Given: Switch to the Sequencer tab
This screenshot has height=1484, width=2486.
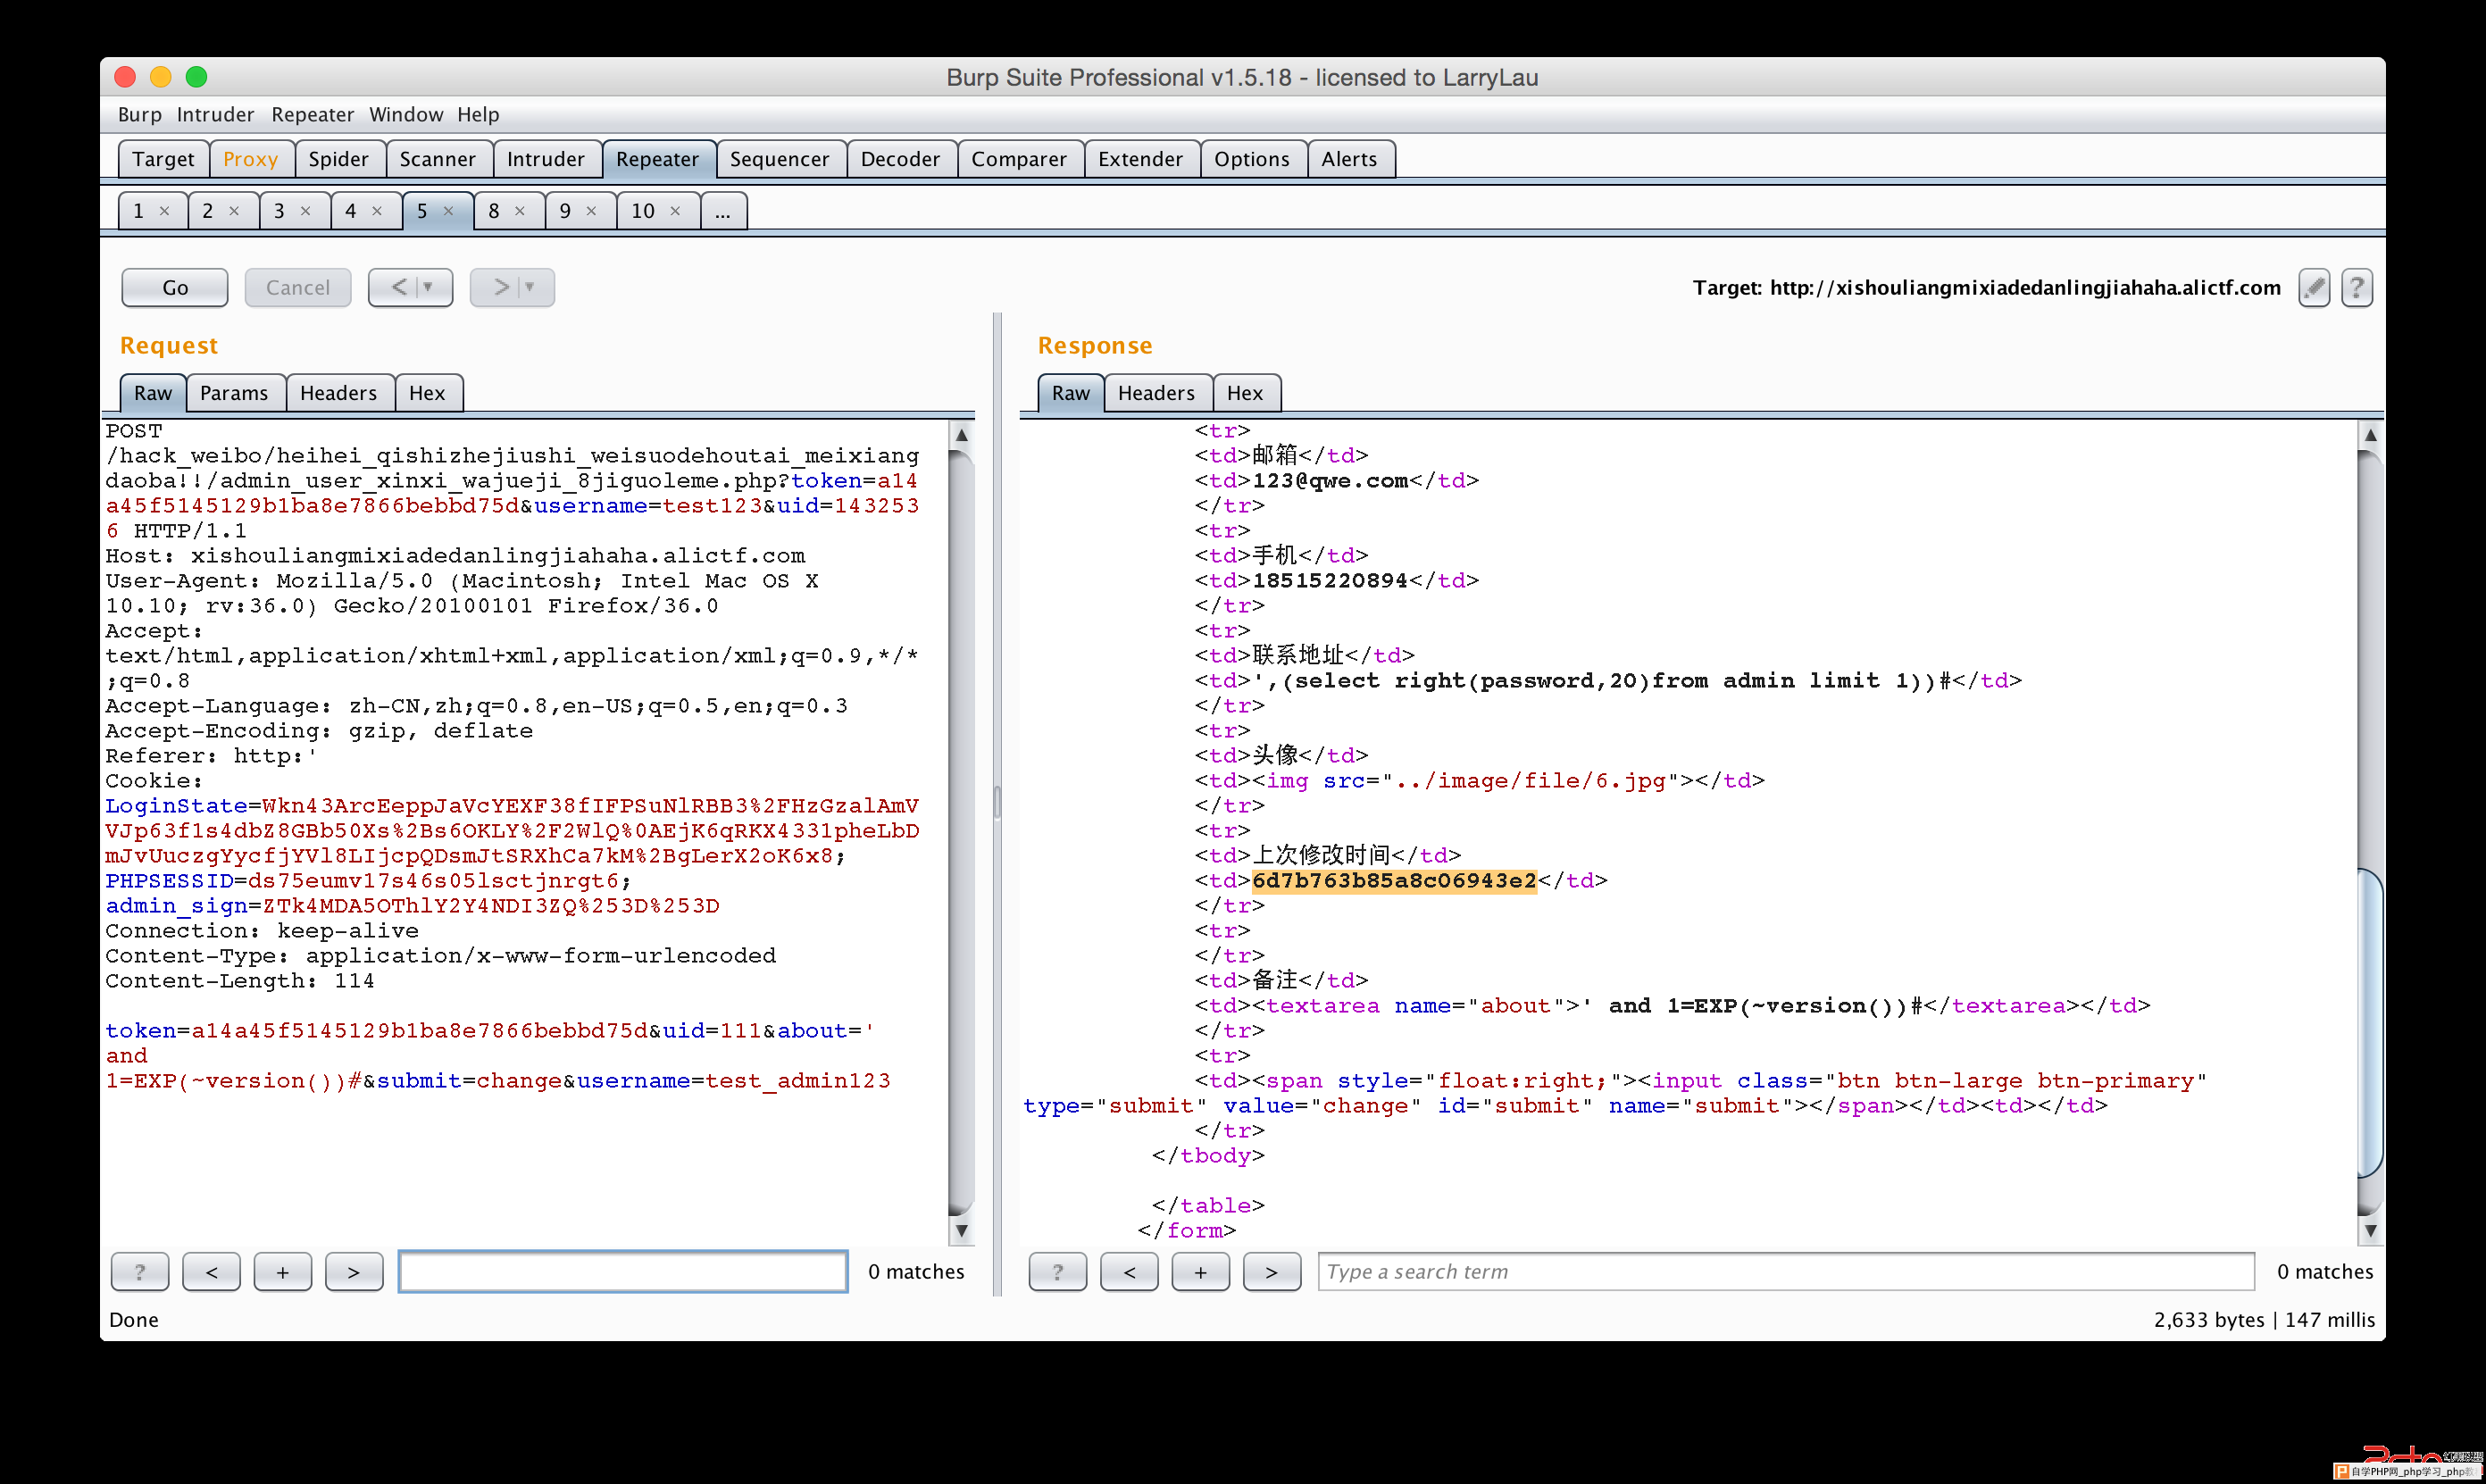Looking at the screenshot, I should click(780, 159).
